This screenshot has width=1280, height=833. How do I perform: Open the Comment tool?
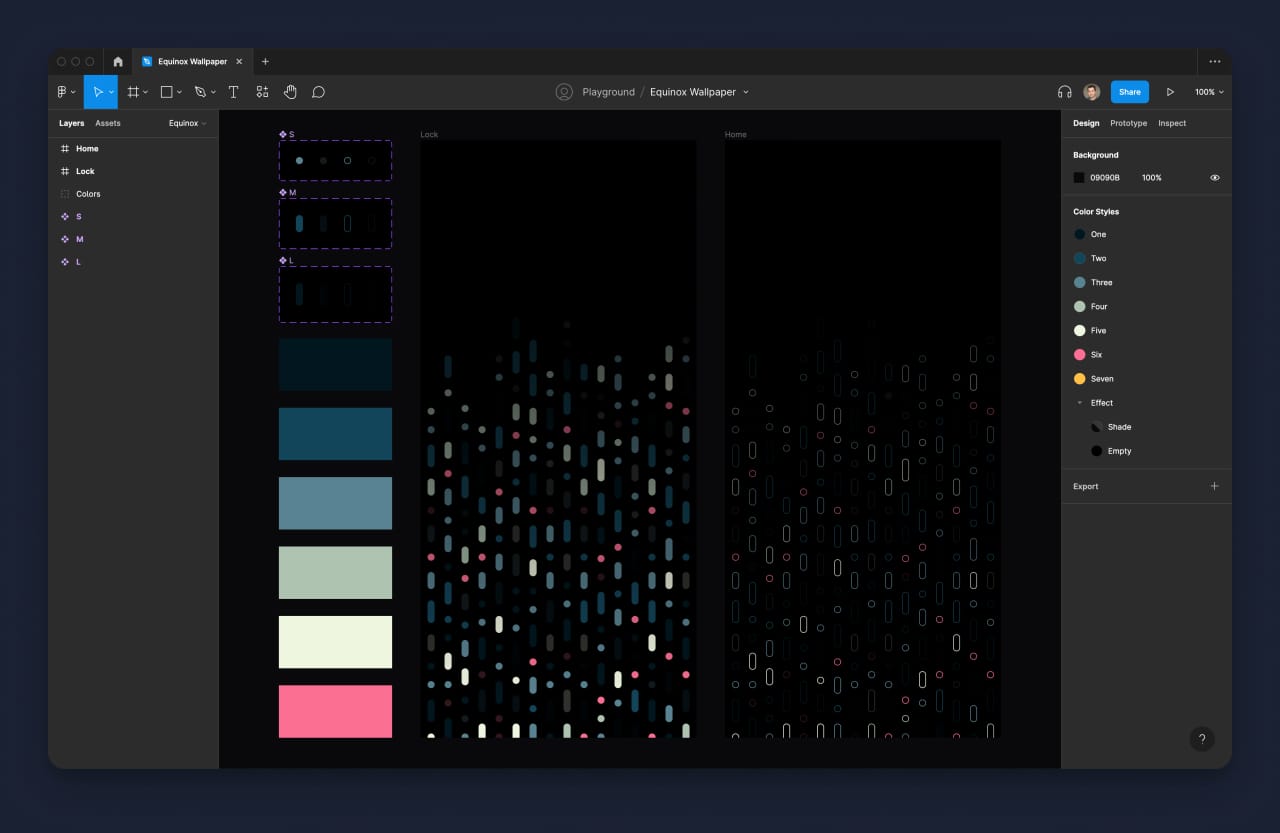pyautogui.click(x=318, y=91)
